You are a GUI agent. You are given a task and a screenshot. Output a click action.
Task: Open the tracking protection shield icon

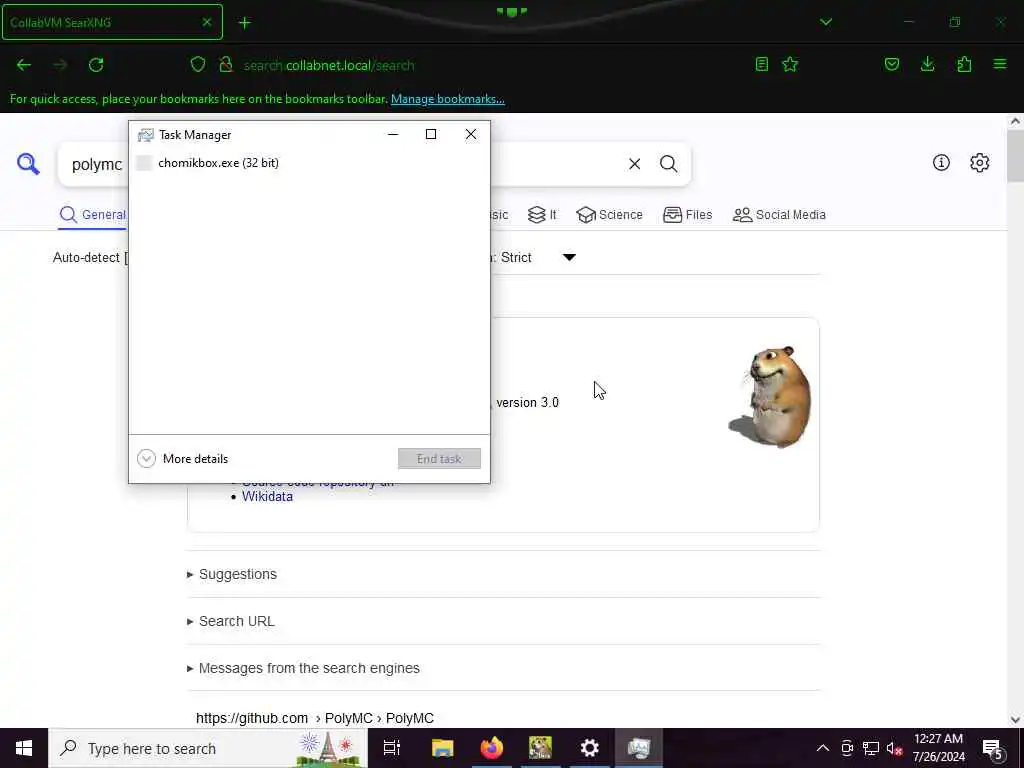(197, 64)
